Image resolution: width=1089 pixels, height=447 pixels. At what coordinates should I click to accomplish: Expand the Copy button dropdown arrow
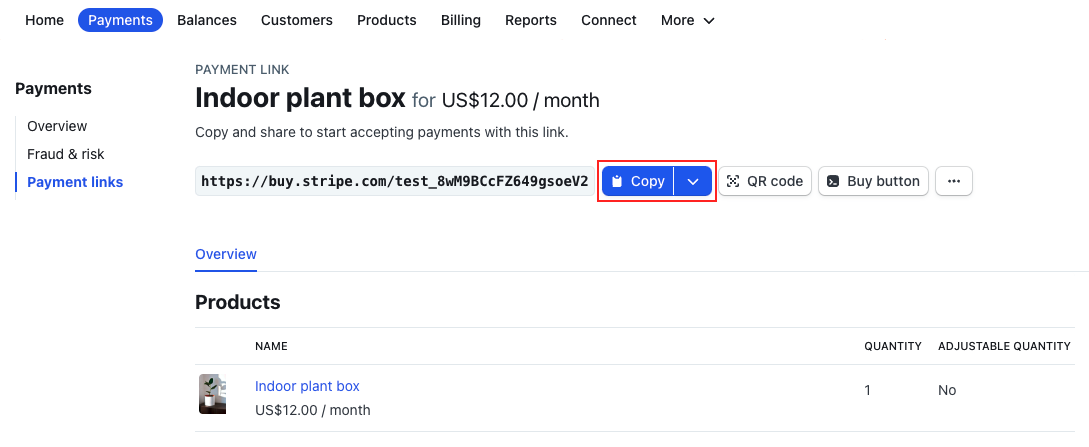[x=693, y=181]
